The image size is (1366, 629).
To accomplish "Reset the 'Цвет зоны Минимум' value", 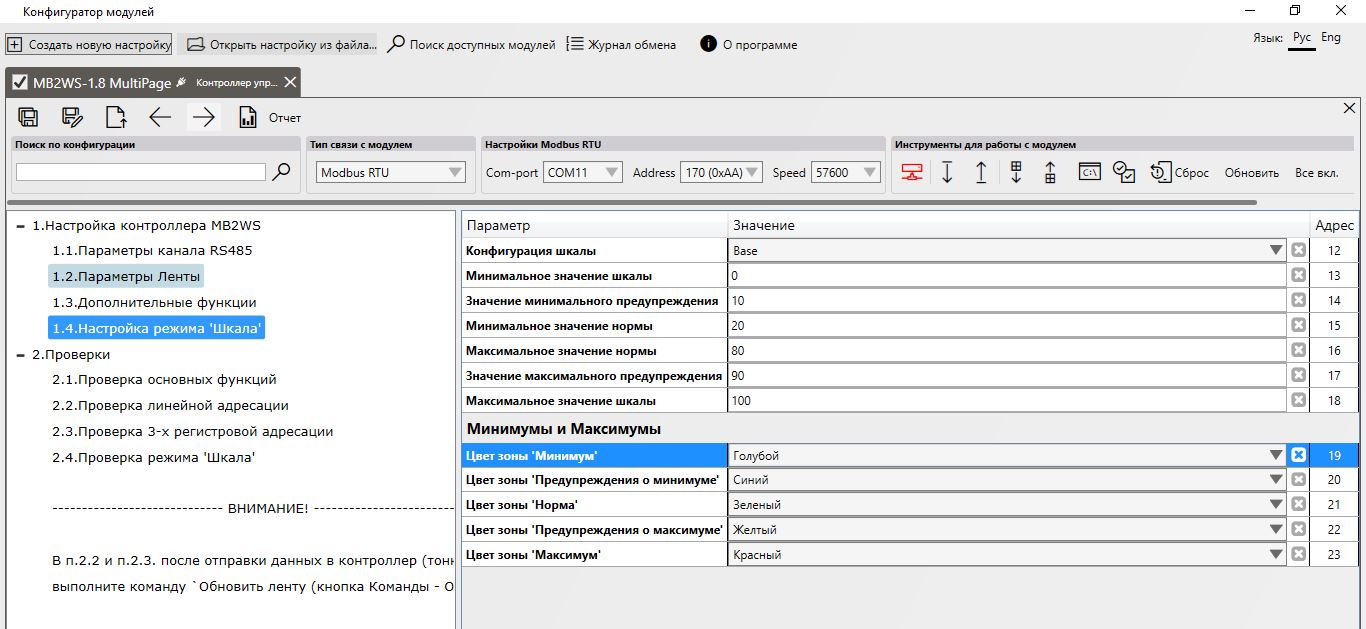I will [x=1298, y=455].
